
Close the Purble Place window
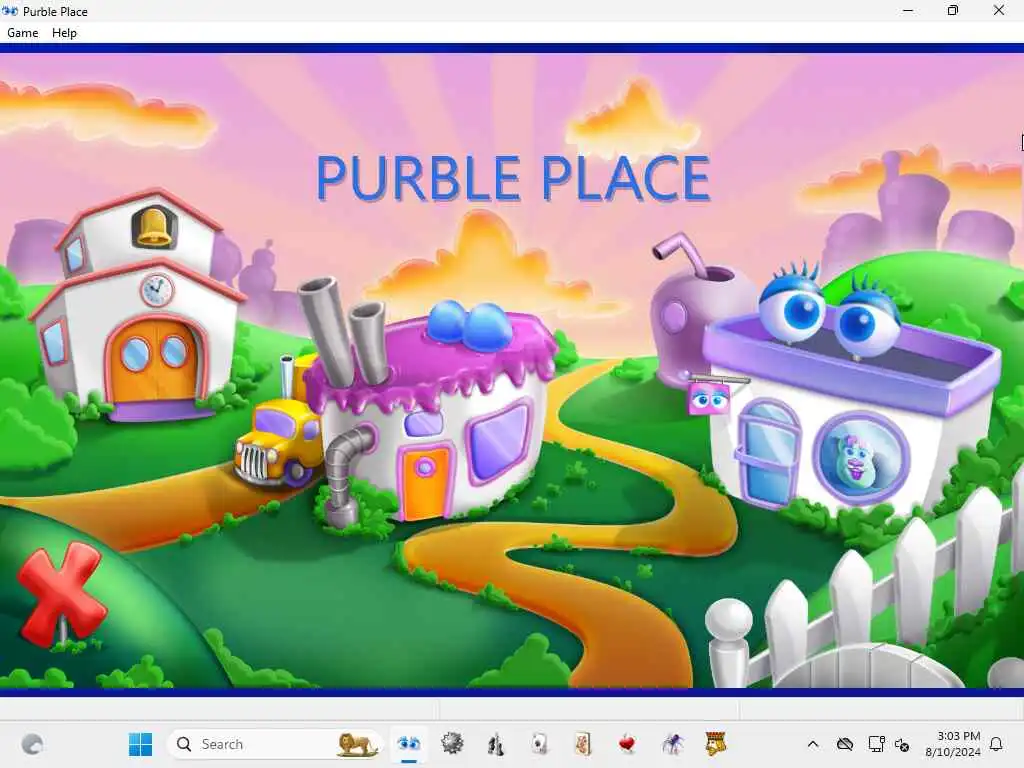coord(999,10)
